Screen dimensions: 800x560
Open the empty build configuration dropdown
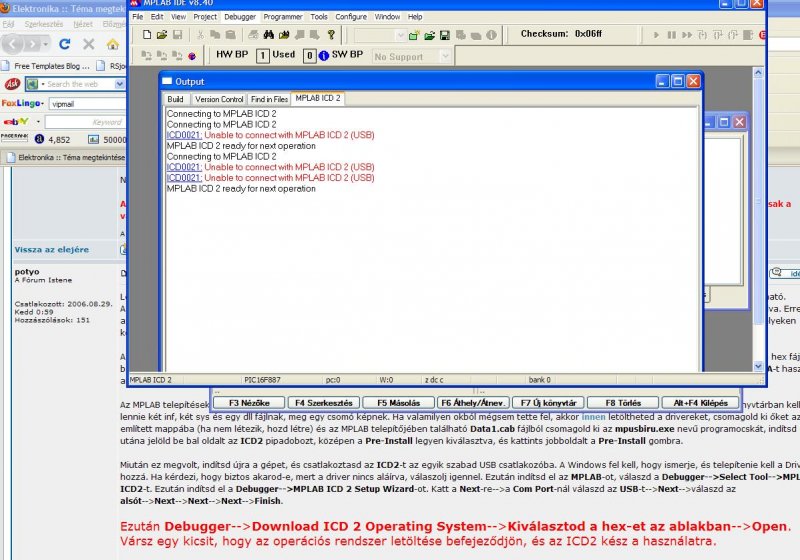click(x=400, y=35)
